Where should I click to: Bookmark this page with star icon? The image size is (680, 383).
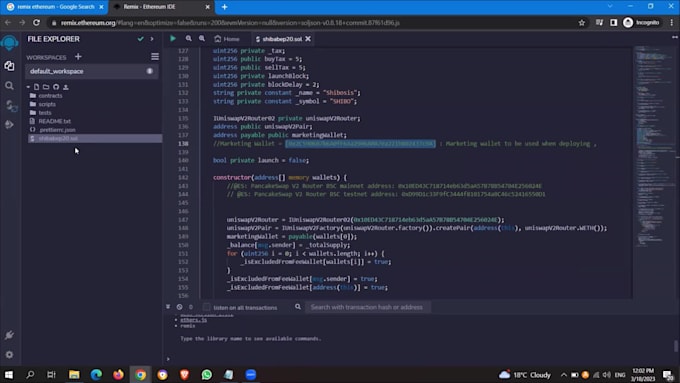click(582, 23)
